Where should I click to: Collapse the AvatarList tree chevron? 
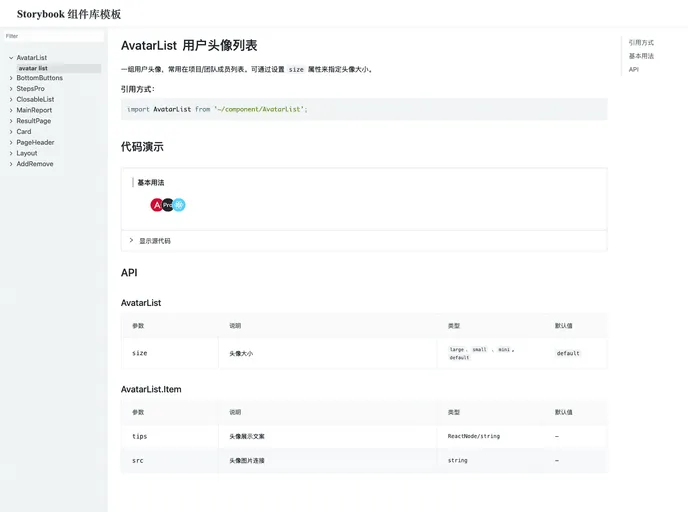[x=11, y=57]
